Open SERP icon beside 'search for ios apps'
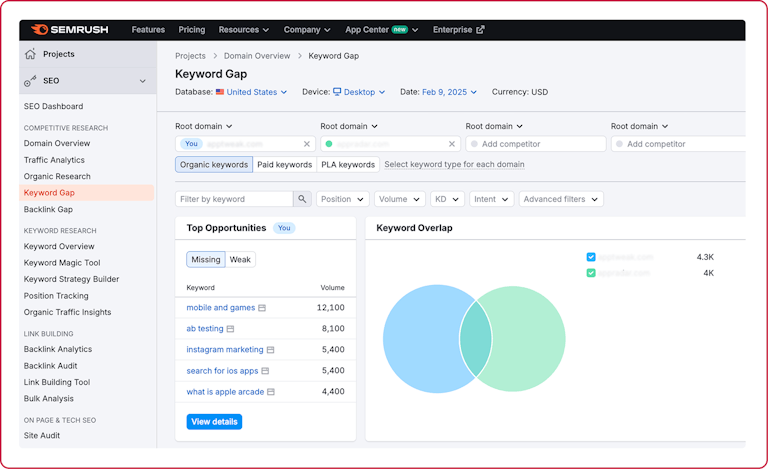 click(265, 371)
